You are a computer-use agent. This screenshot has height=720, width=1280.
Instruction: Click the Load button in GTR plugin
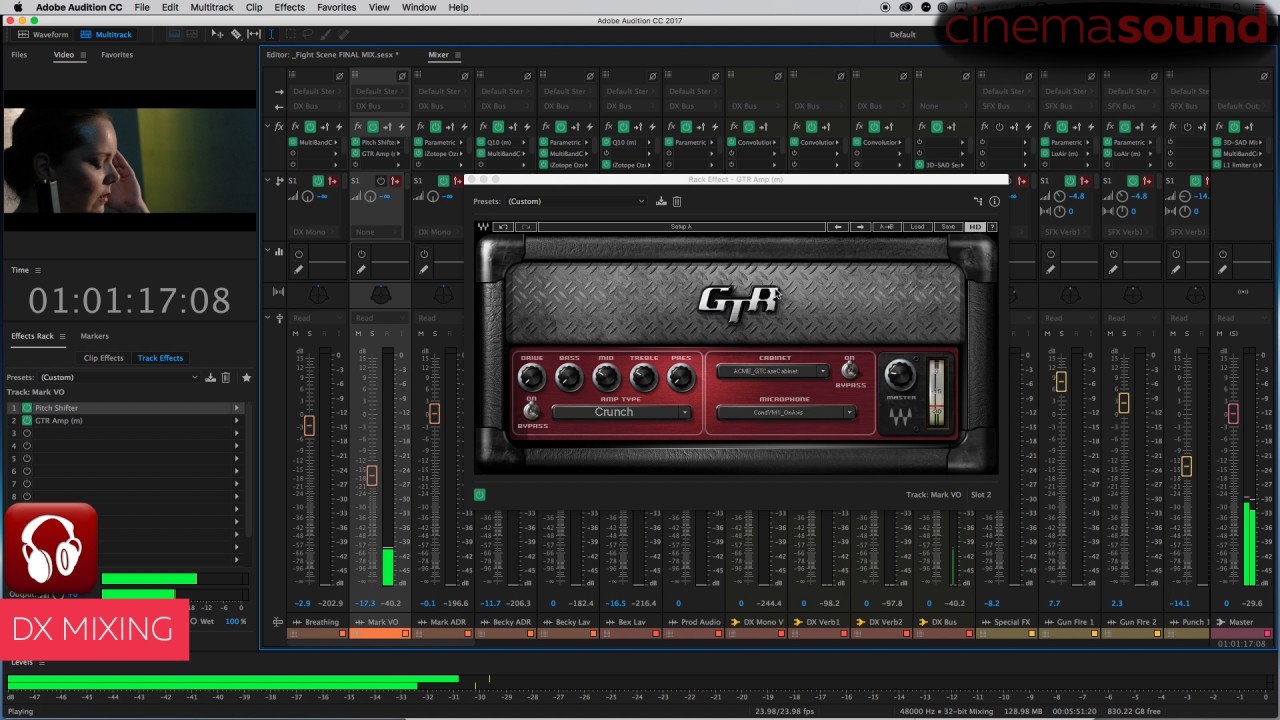point(917,227)
